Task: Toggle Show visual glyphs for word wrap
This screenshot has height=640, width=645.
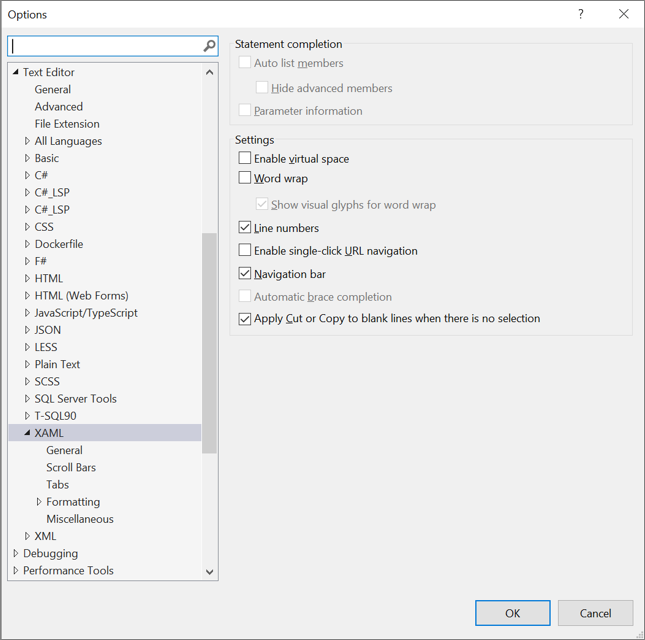Action: coord(262,204)
